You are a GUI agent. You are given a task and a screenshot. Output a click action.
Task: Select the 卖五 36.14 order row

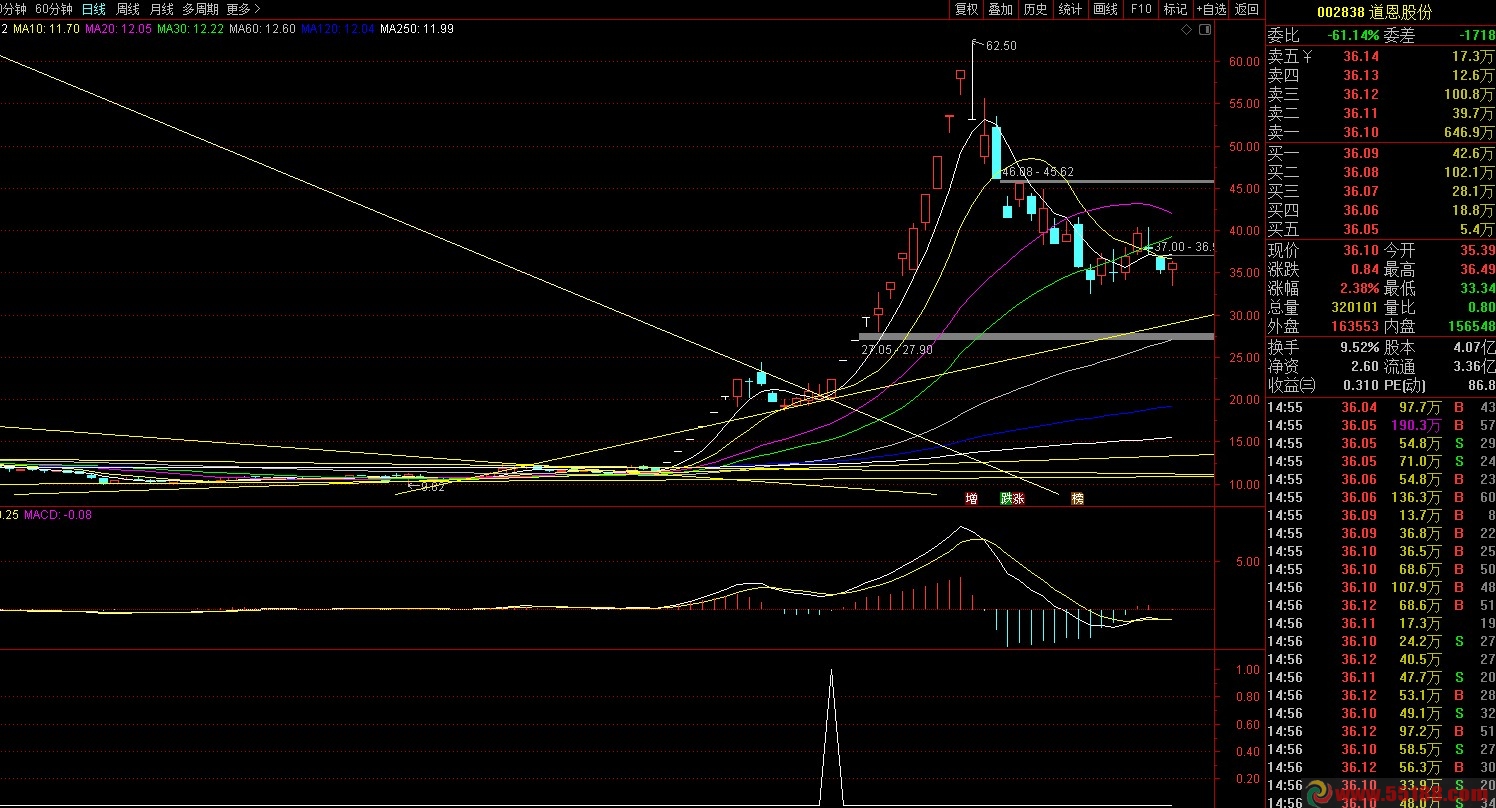coord(1381,57)
